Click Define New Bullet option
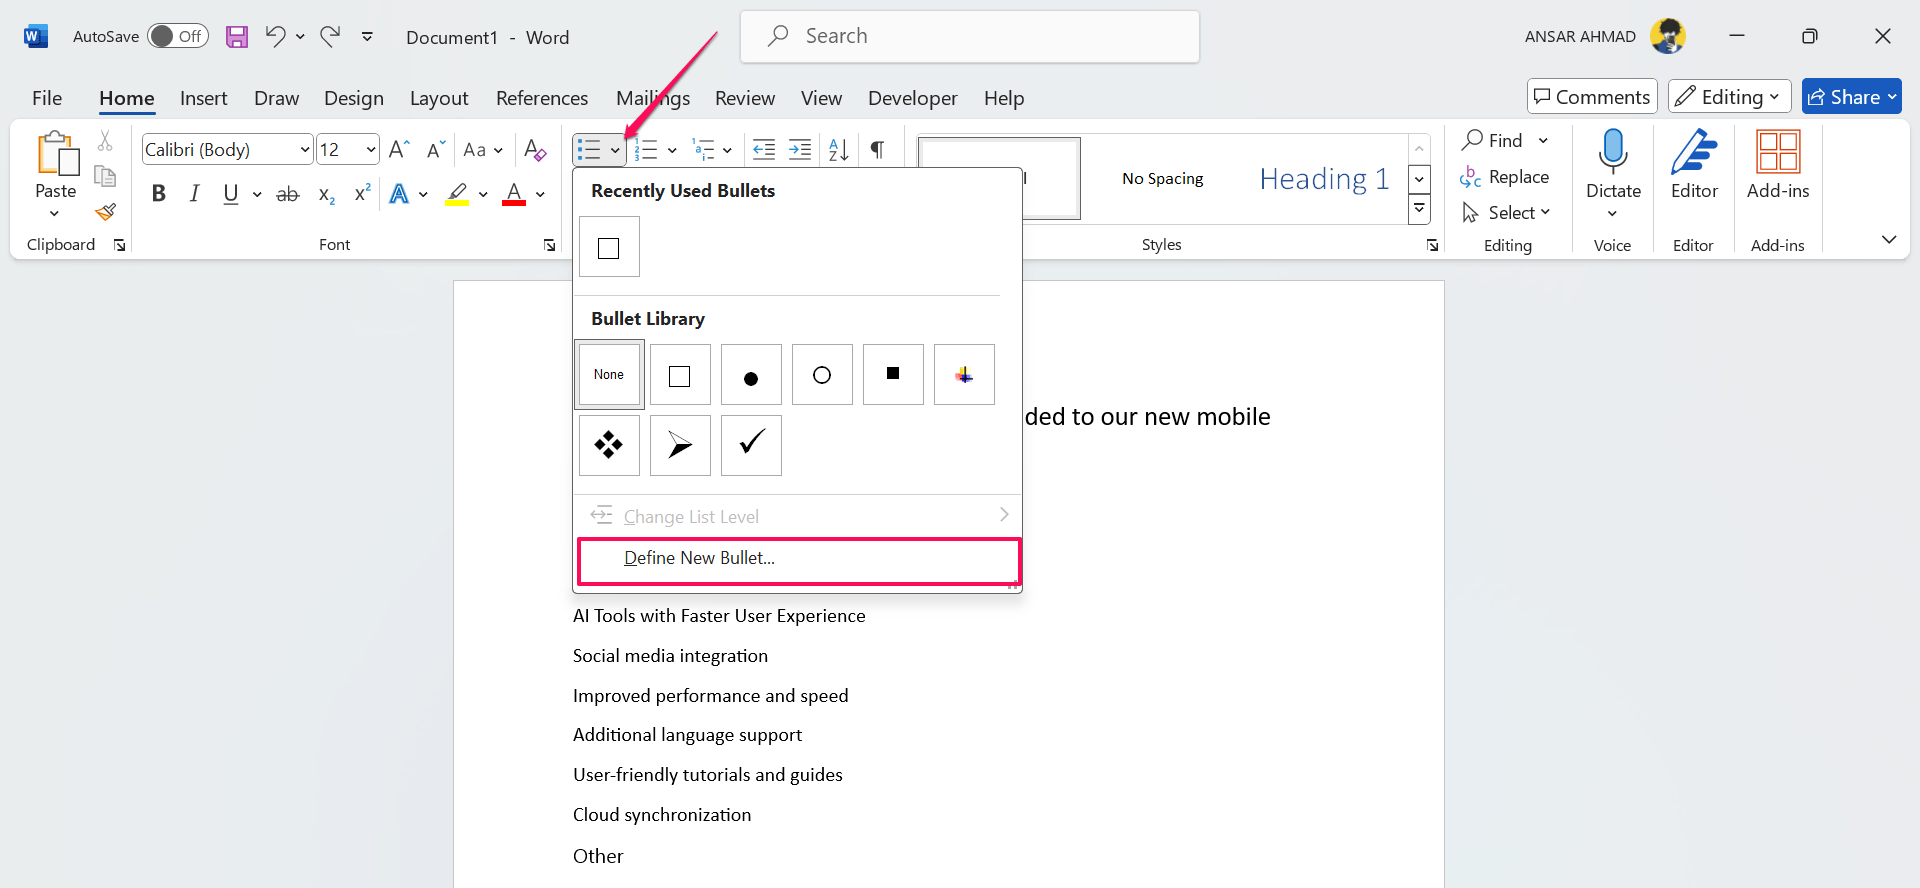1920x888 pixels. coord(799,558)
